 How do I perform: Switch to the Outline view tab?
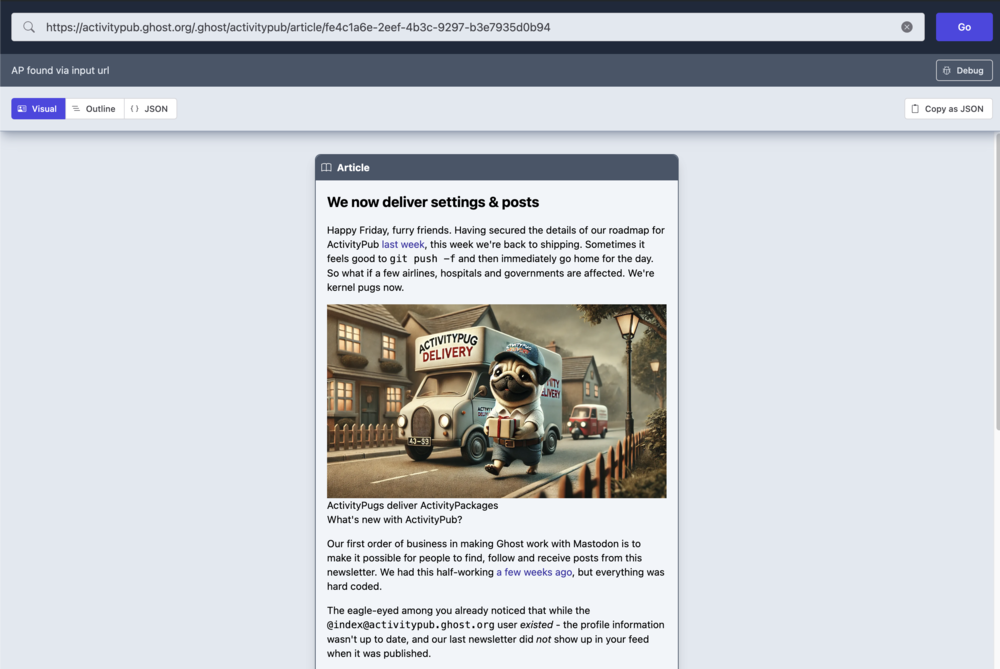[95, 109]
